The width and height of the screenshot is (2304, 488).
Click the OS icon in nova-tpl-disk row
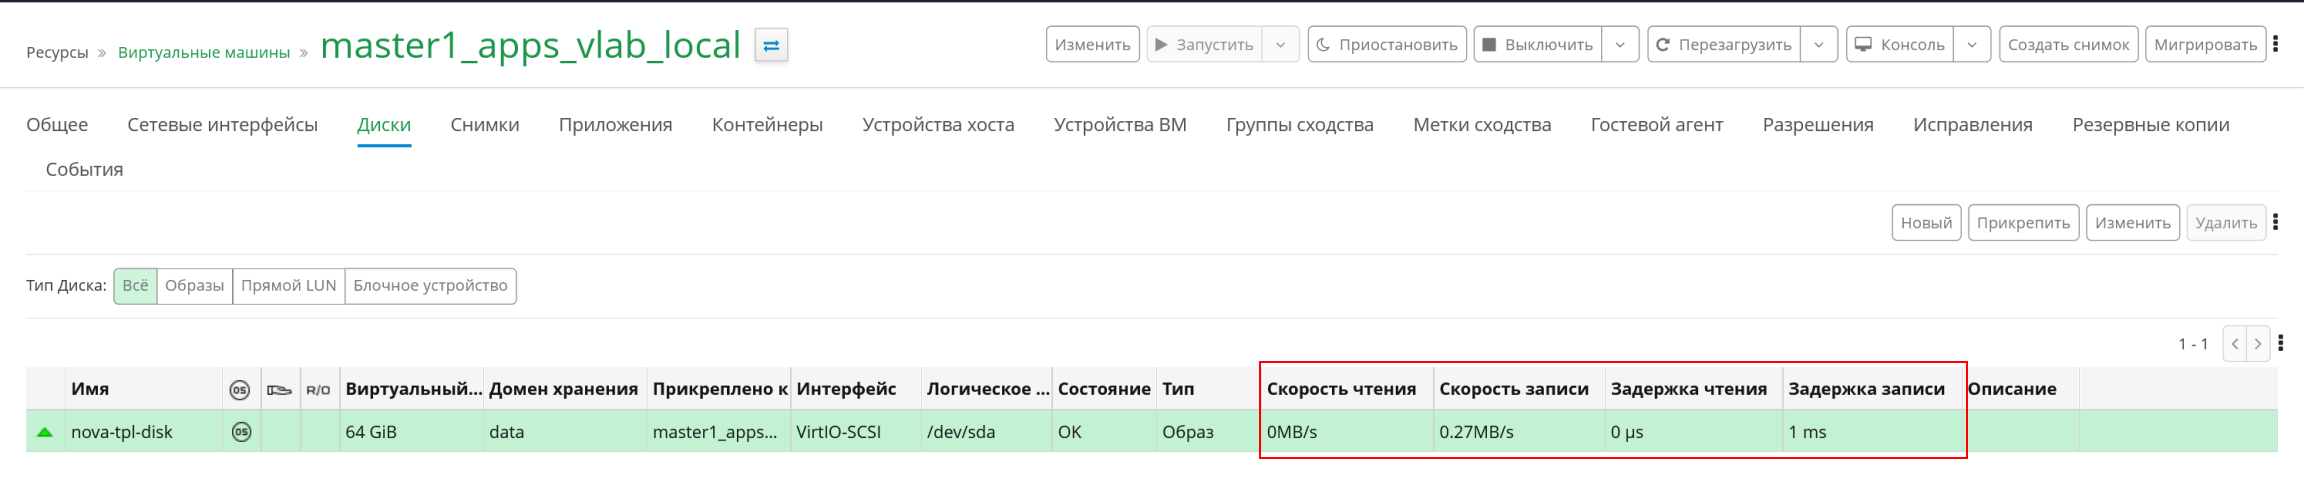point(241,432)
